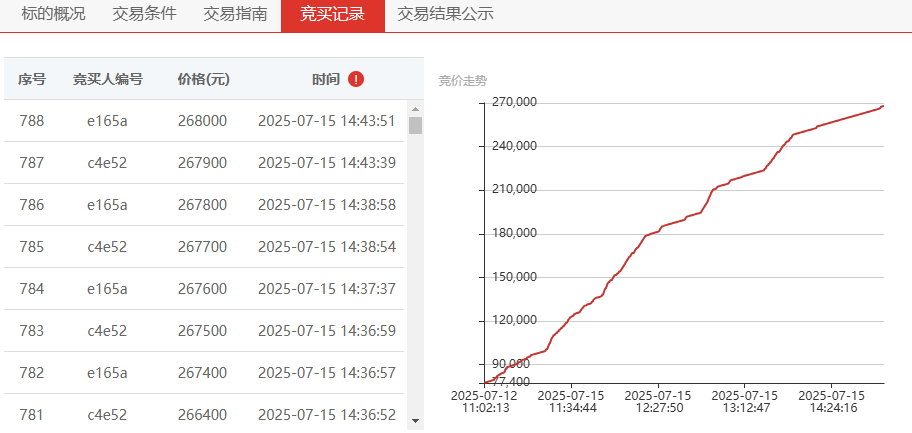Click the price 267500
The width and height of the screenshot is (912, 433).
click(x=202, y=331)
